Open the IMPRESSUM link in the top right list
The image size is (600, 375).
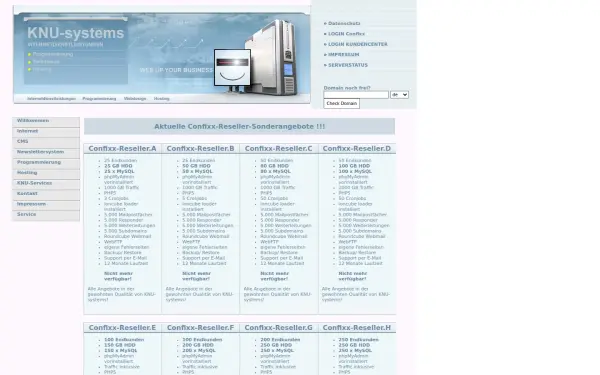click(344, 55)
